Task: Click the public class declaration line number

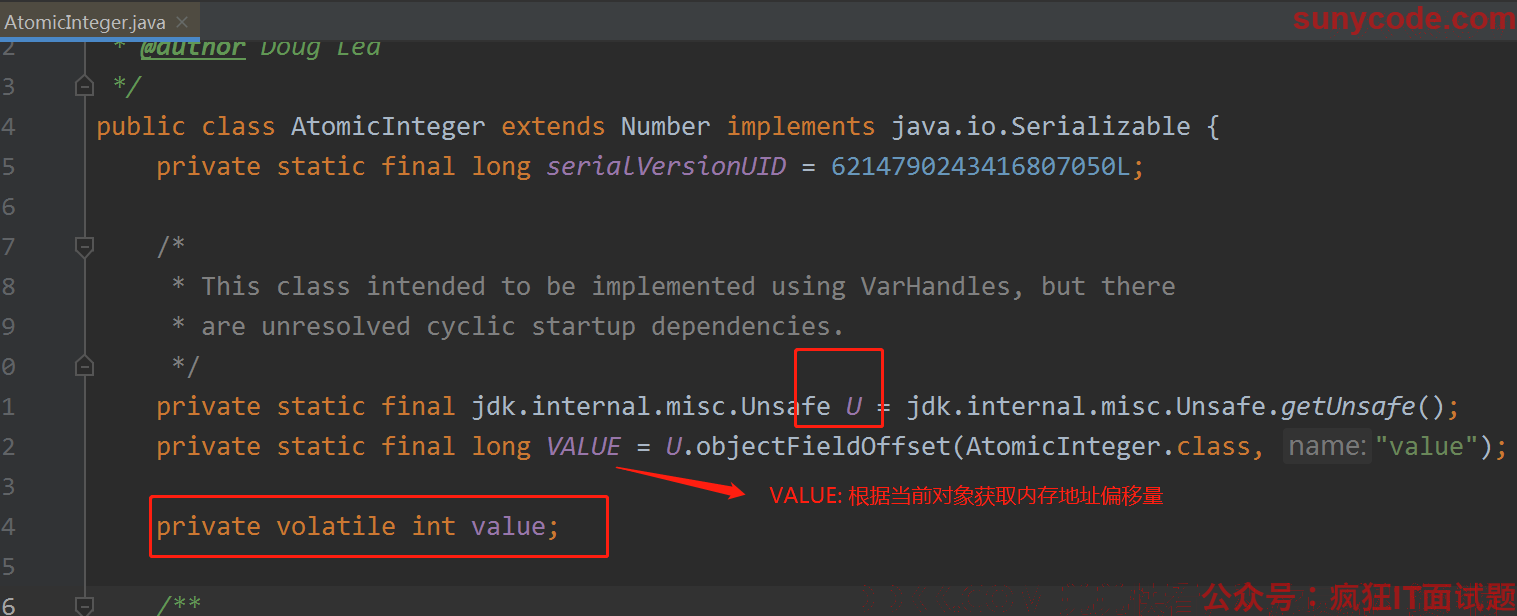Action: coord(8,126)
